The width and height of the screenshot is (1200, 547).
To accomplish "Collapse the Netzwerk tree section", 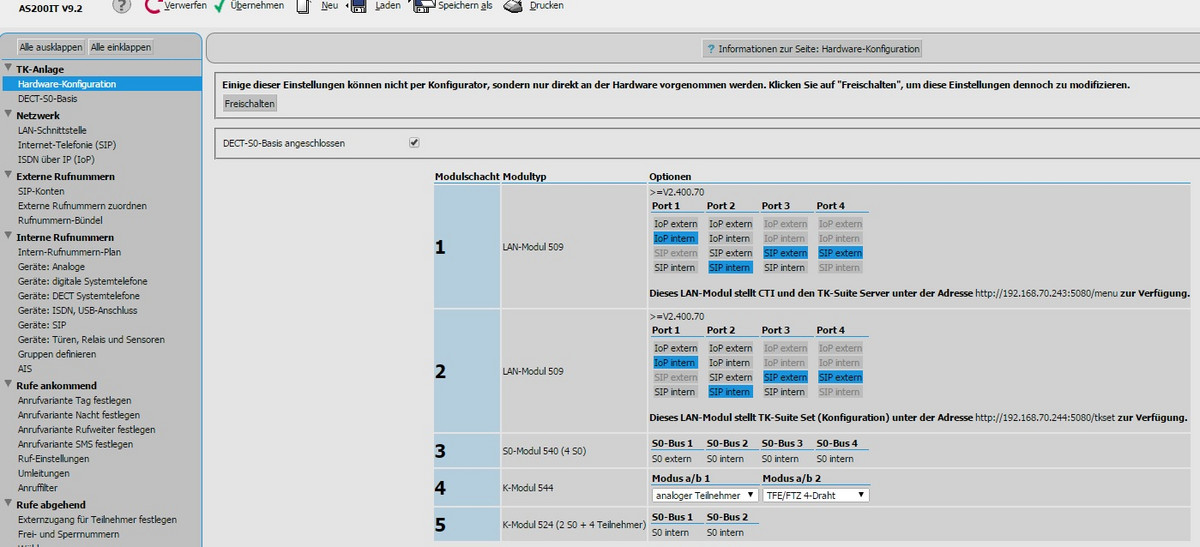I will click(9, 115).
